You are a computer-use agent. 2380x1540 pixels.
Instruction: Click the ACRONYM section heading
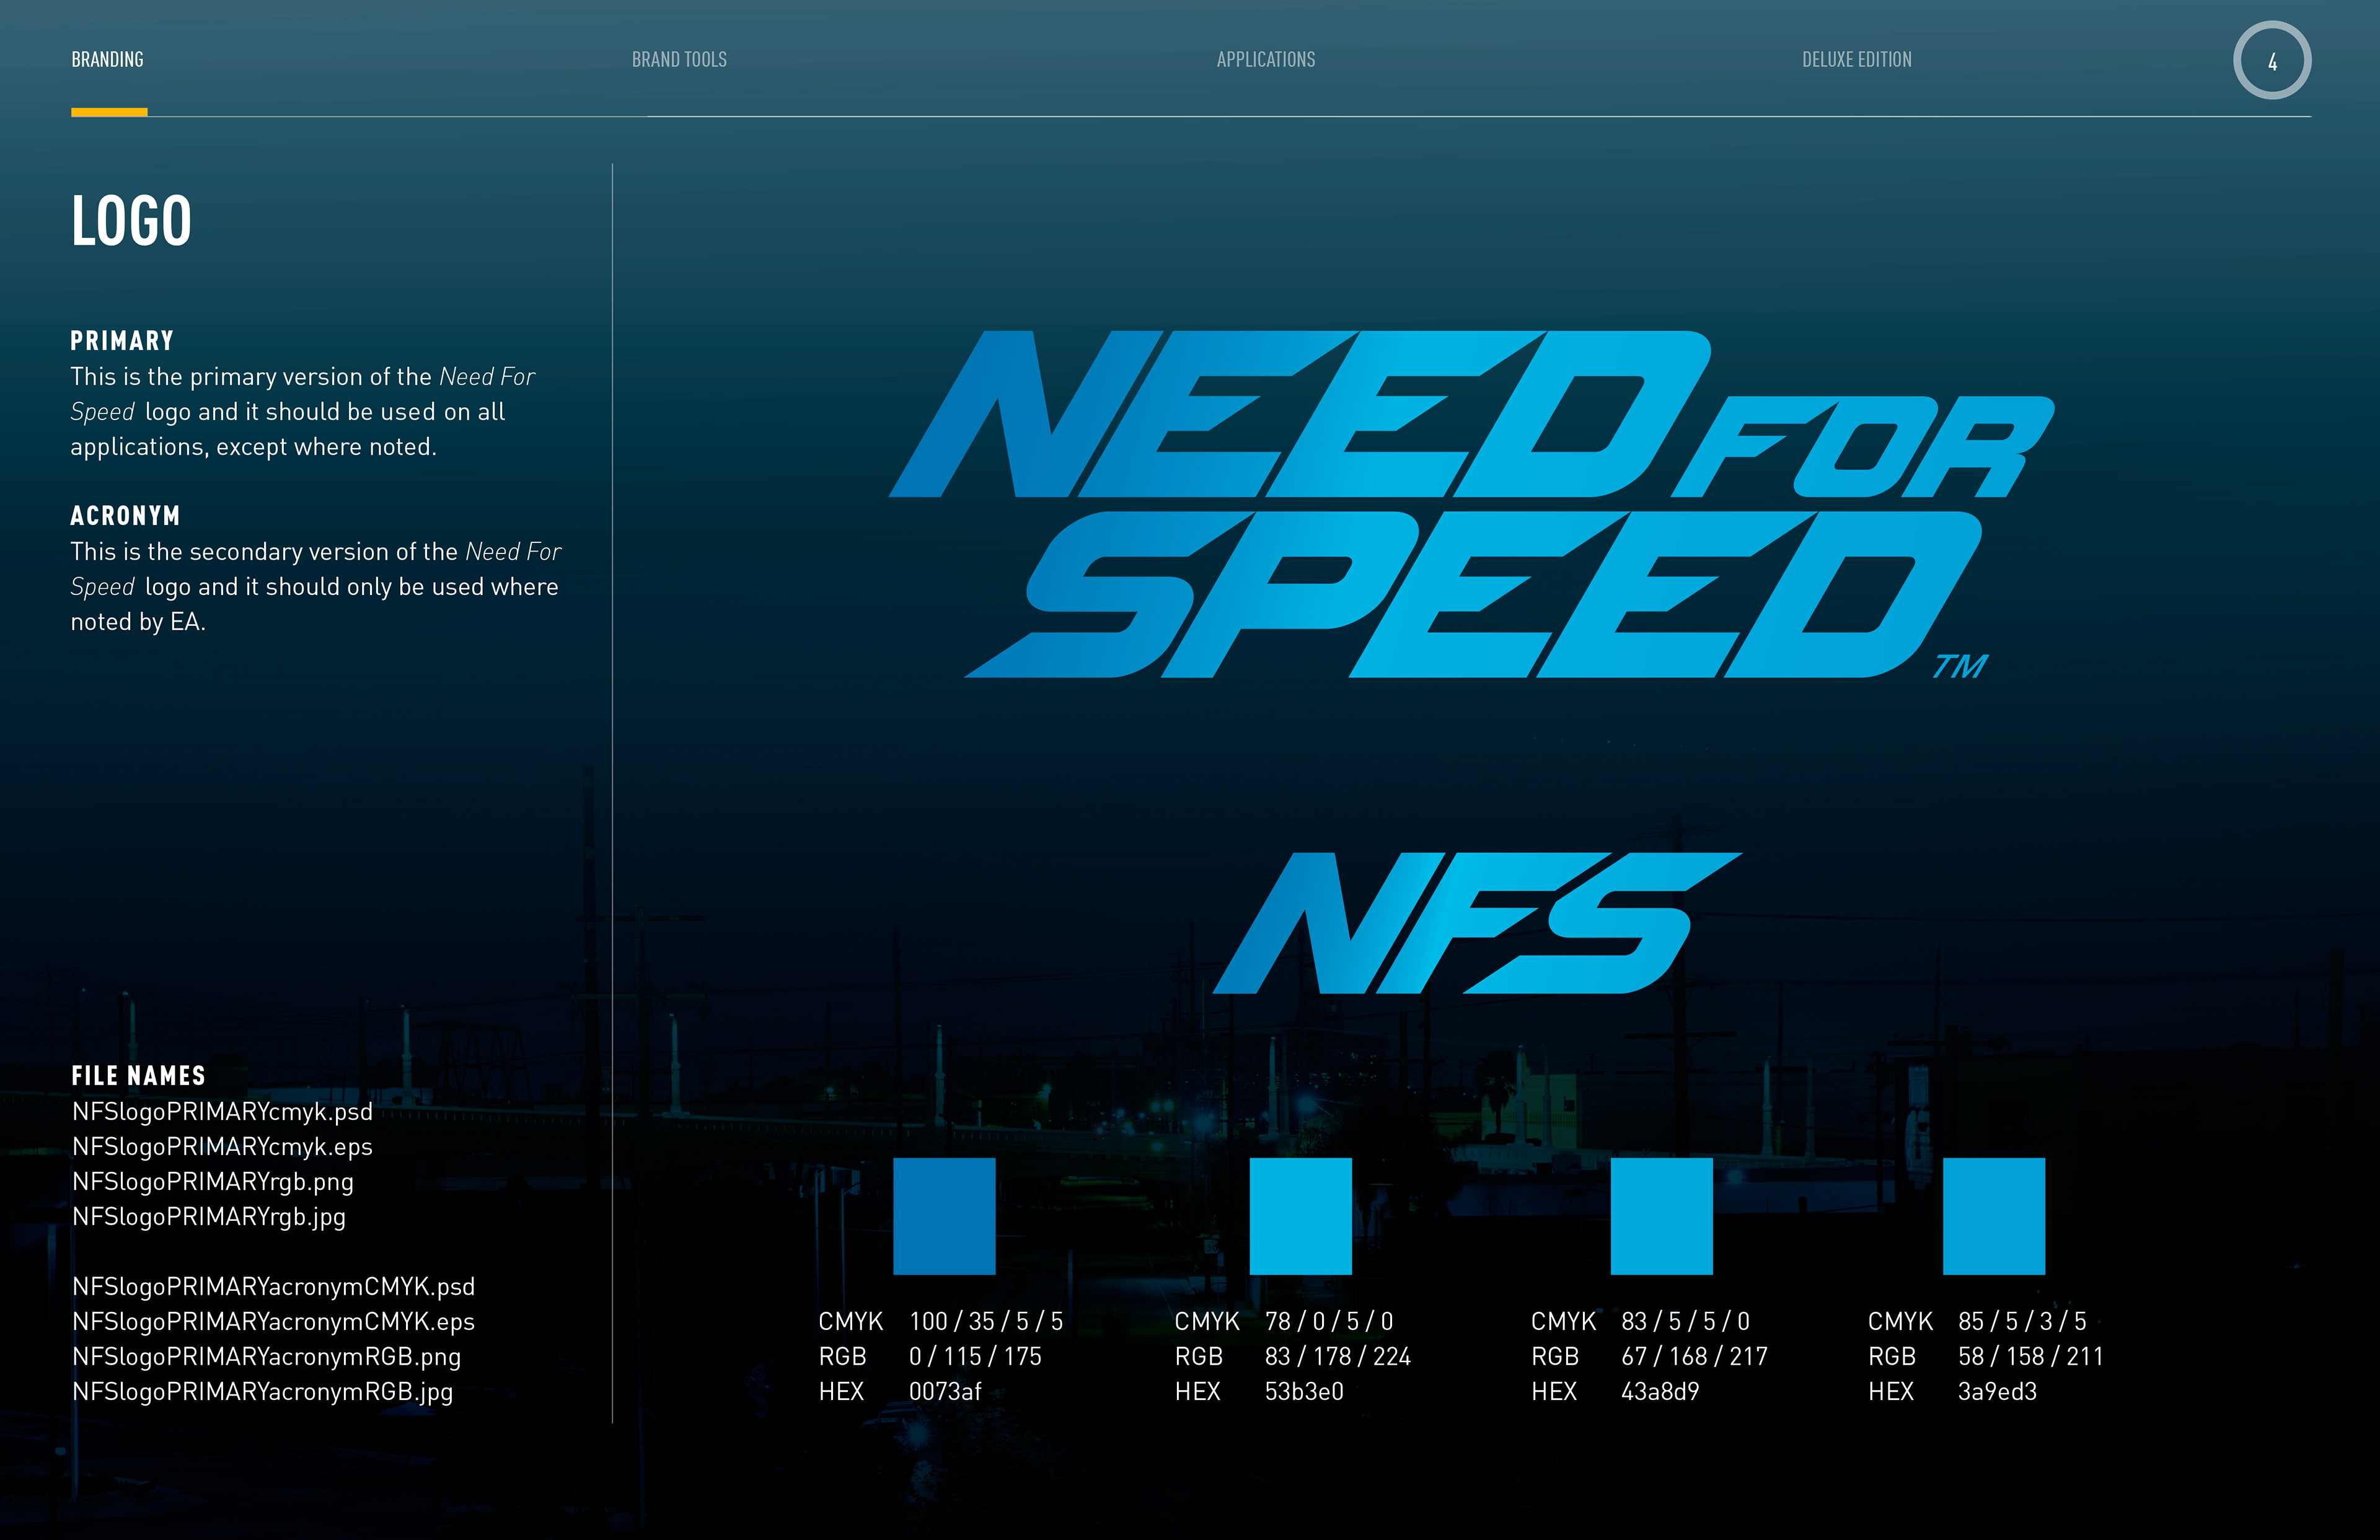tap(125, 516)
